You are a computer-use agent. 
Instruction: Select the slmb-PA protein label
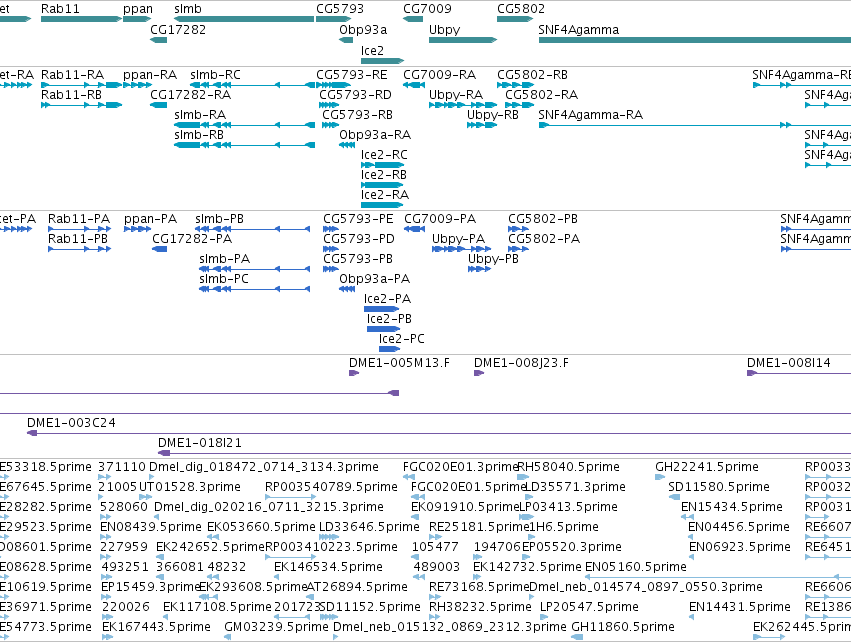[225, 259]
